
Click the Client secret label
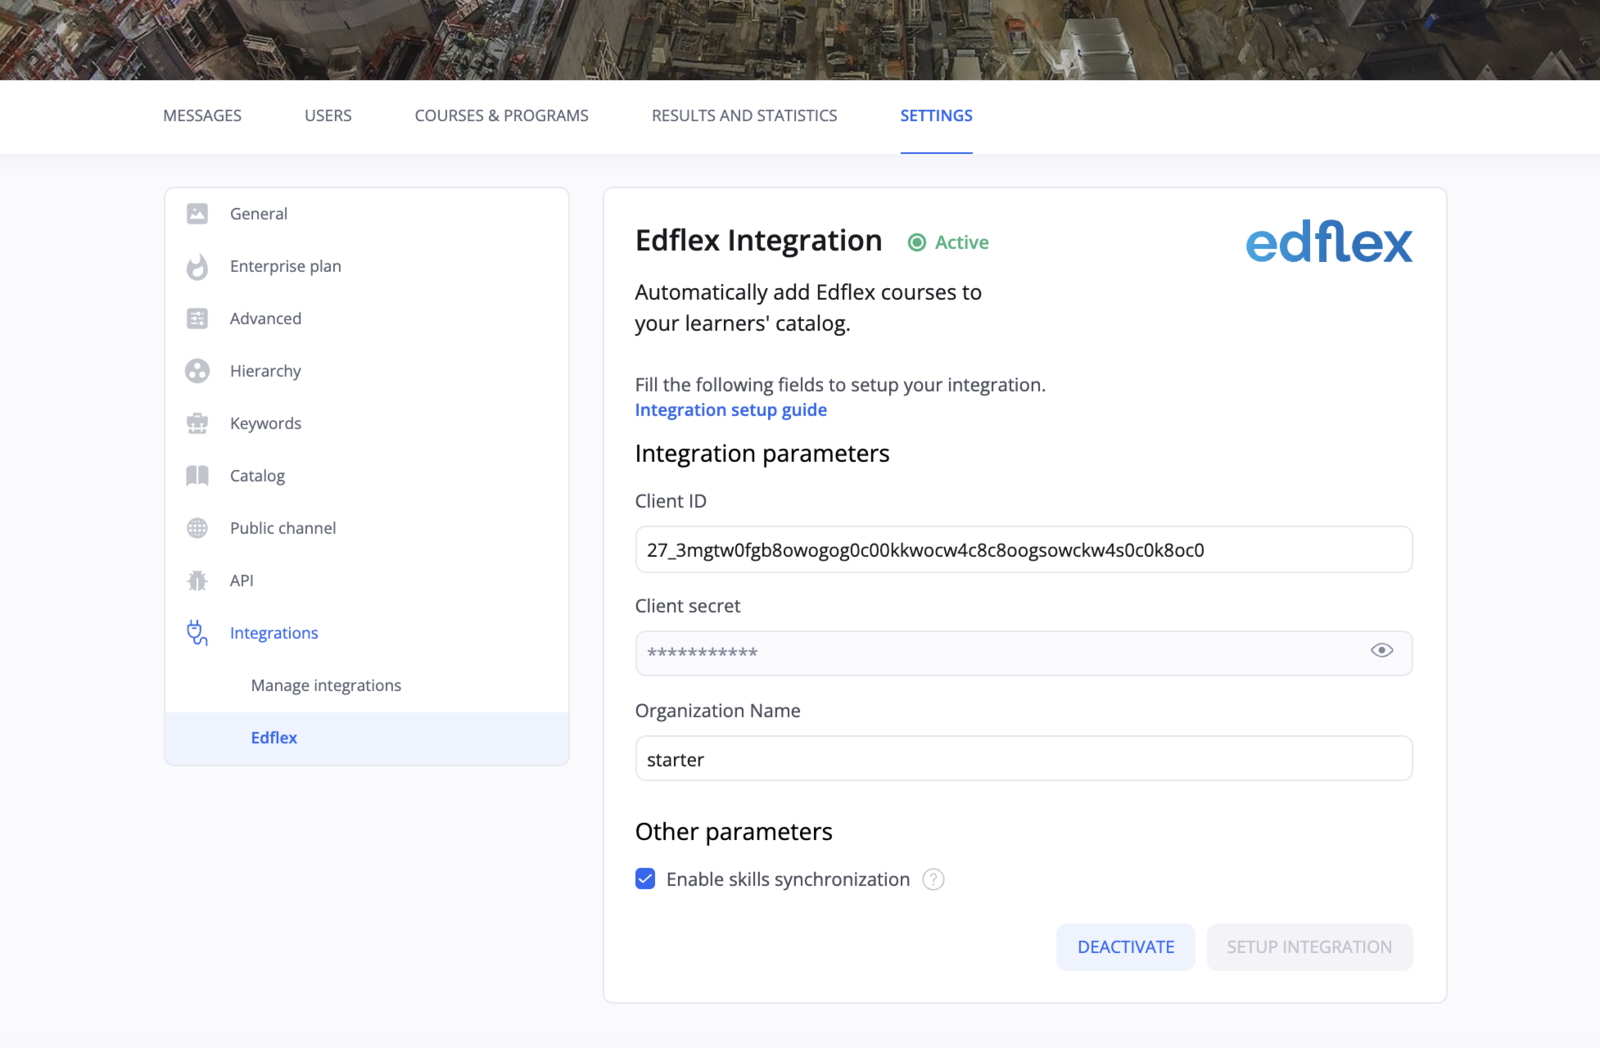pyautogui.click(x=688, y=606)
